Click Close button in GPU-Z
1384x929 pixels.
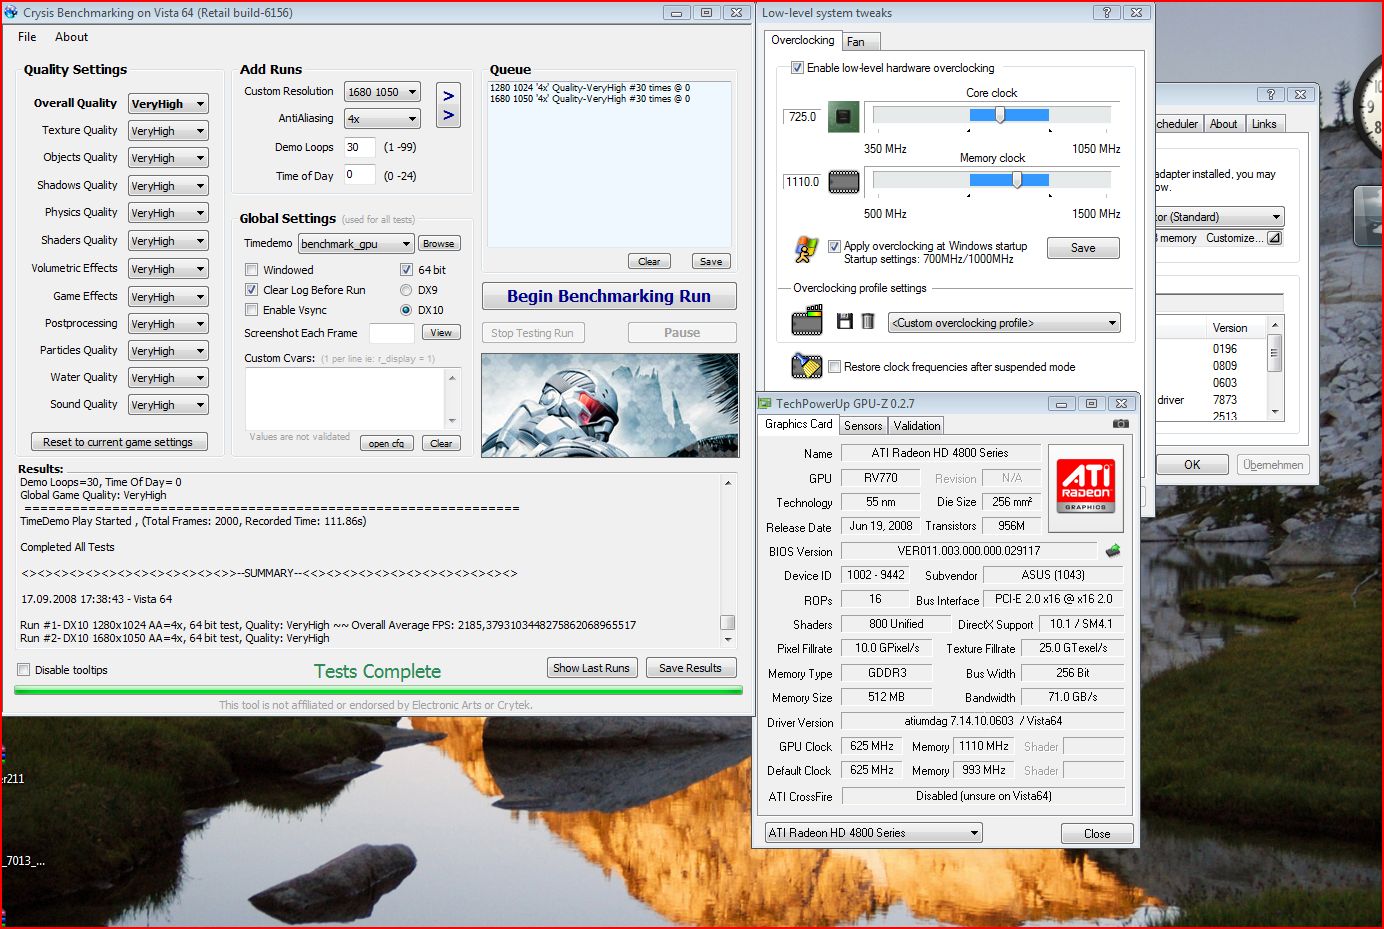tap(1097, 834)
